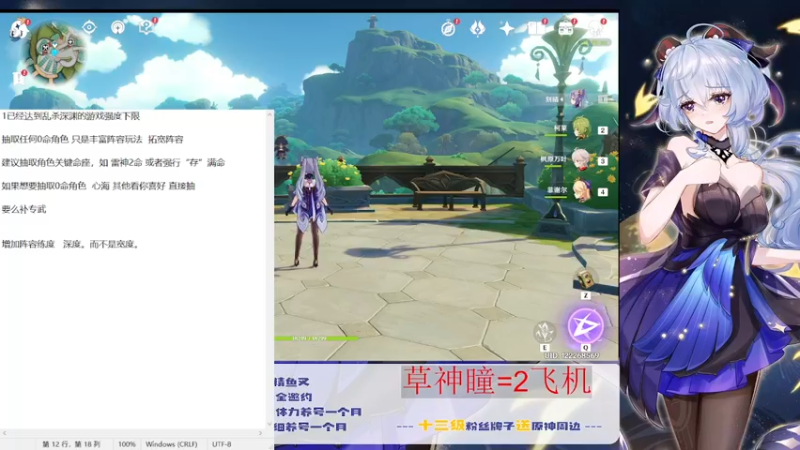The image size is (800, 450).
Task: Click the 第 12 行, 第 18 列 status entry
Action: click(71, 444)
